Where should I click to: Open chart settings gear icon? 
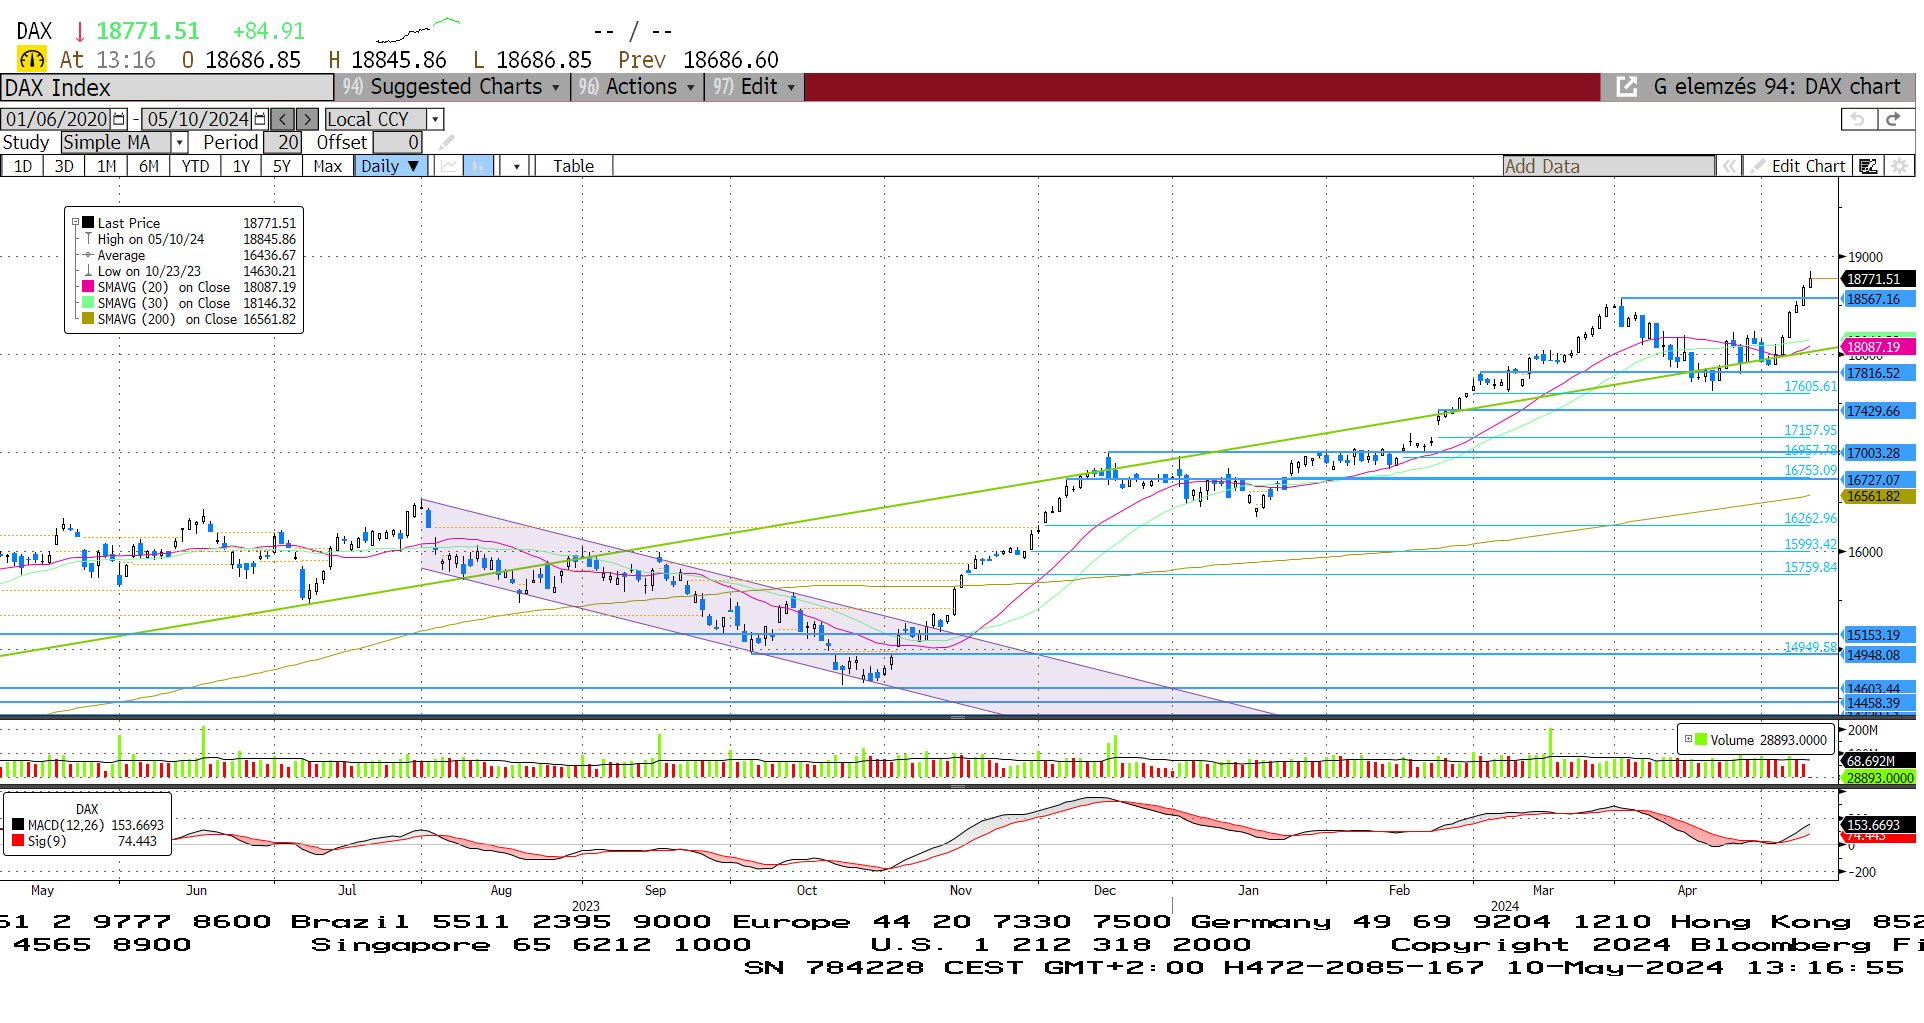[1898, 166]
